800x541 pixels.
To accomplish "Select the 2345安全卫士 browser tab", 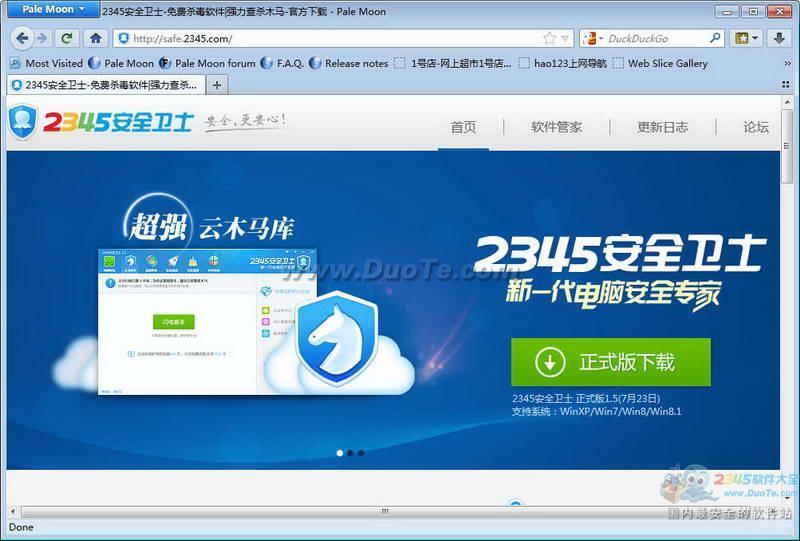I will pyautogui.click(x=106, y=85).
